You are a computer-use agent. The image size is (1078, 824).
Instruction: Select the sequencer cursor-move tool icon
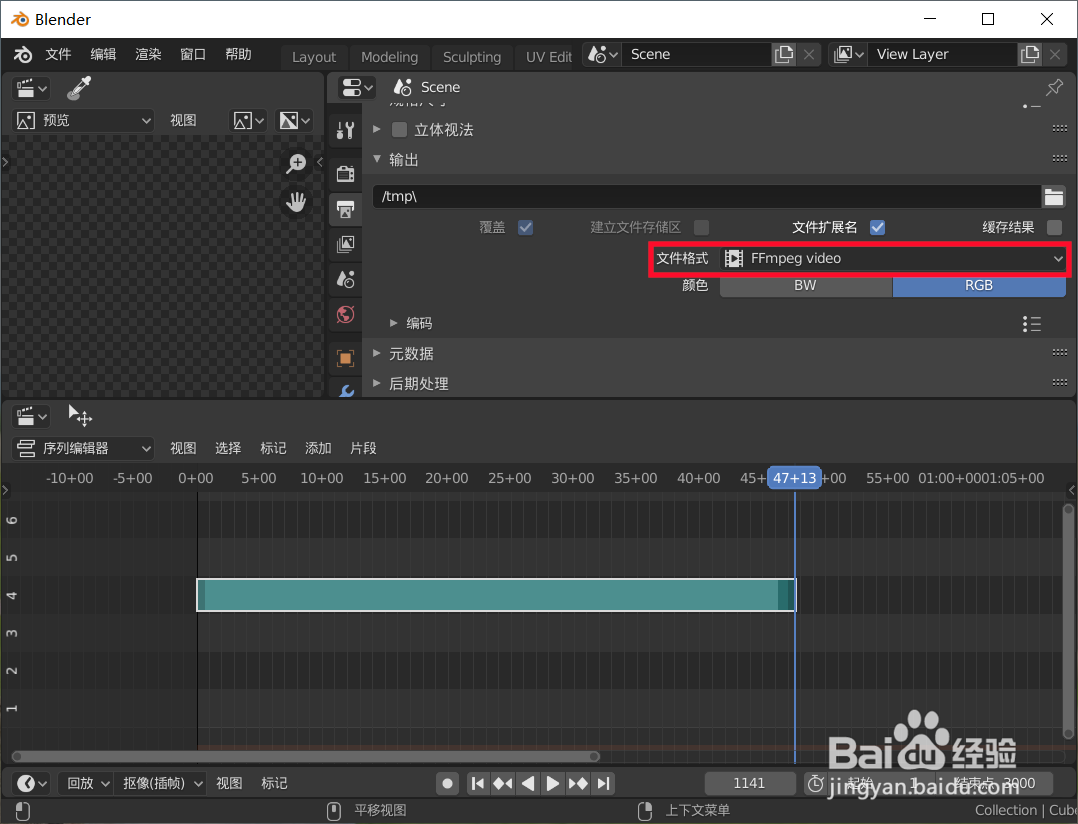pos(80,416)
